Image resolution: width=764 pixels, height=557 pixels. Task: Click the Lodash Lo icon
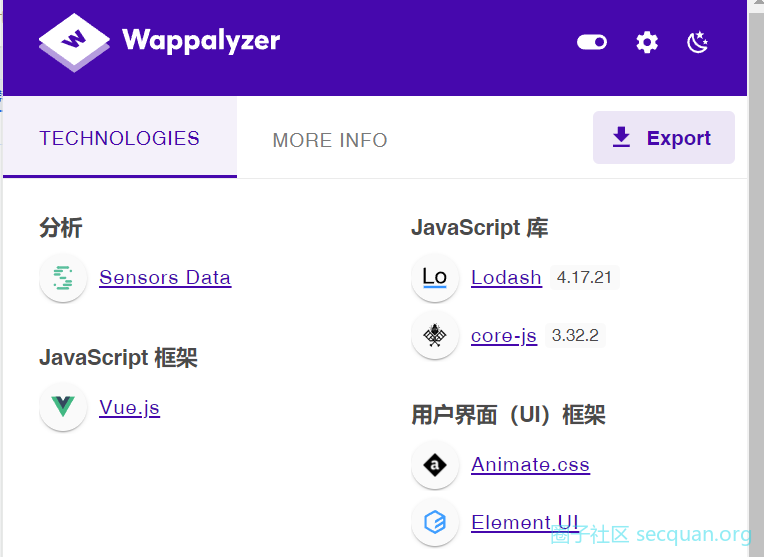[435, 278]
